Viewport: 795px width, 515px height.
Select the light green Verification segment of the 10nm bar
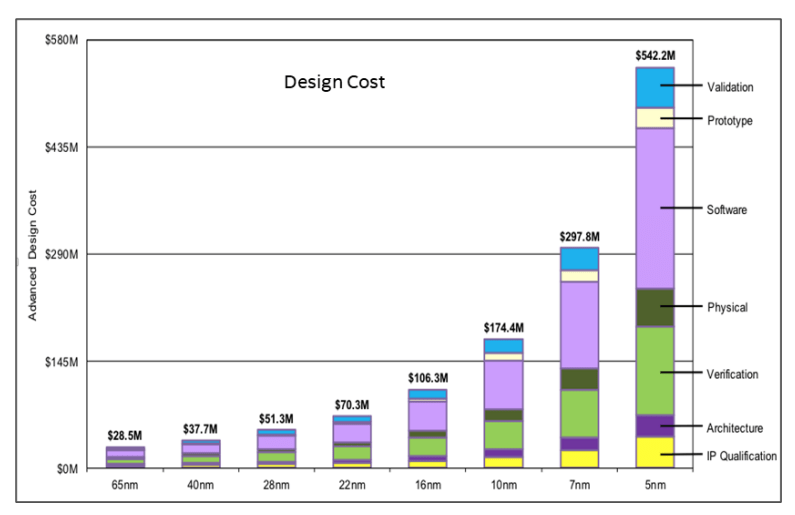(x=503, y=434)
